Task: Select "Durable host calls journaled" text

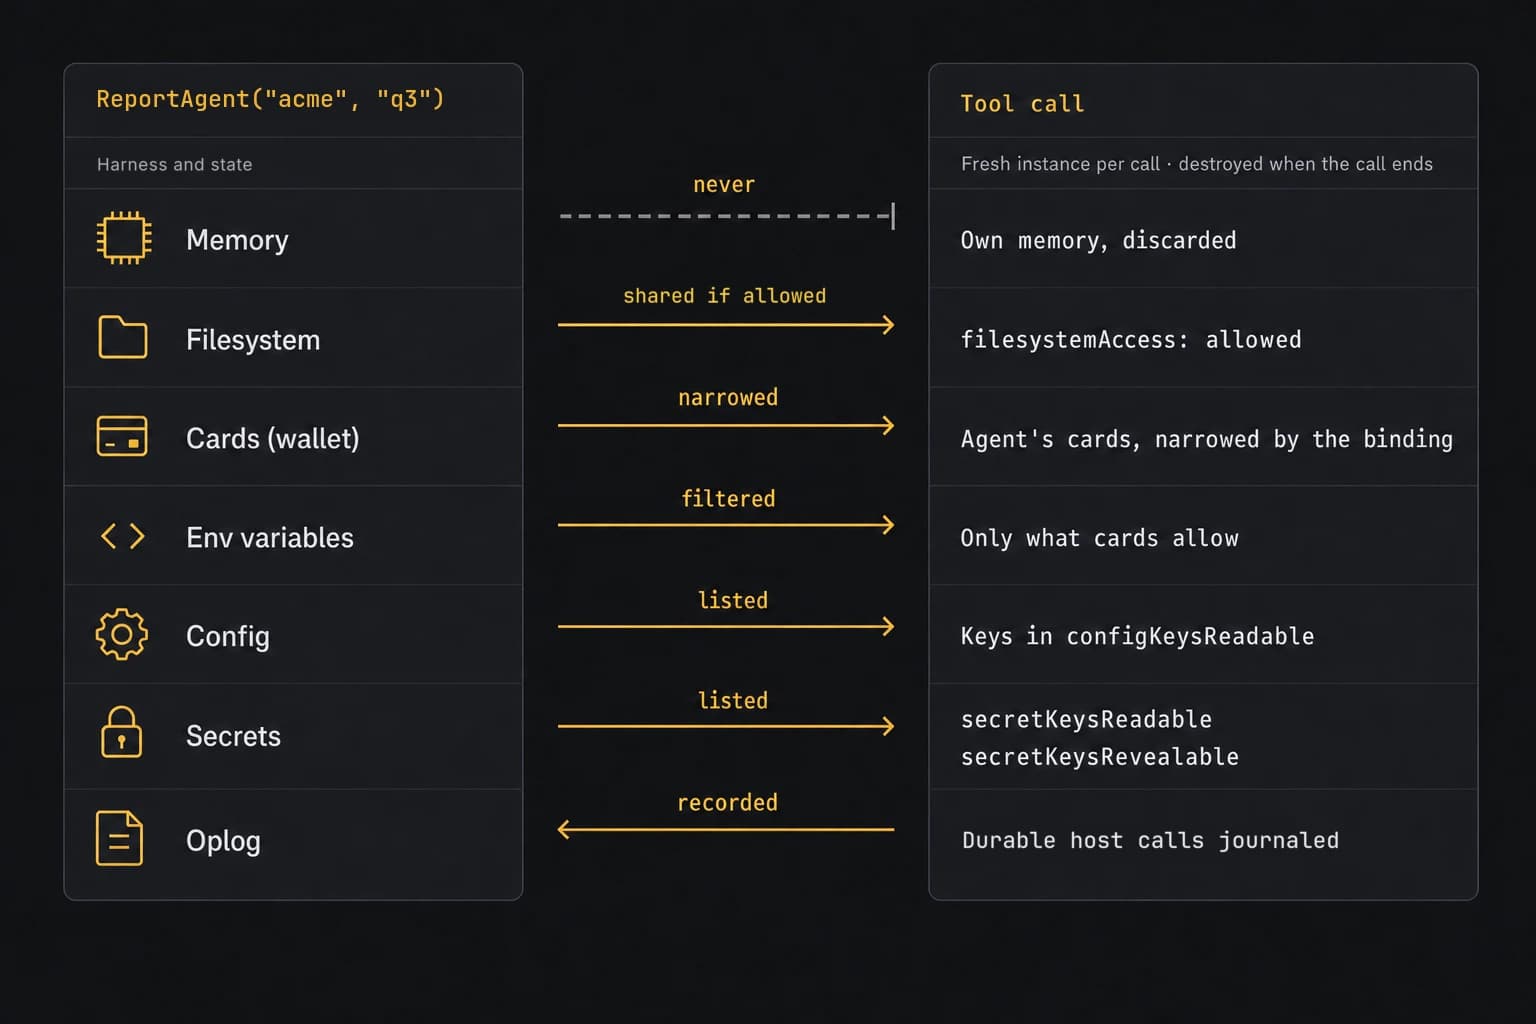Action: pyautogui.click(x=1150, y=840)
